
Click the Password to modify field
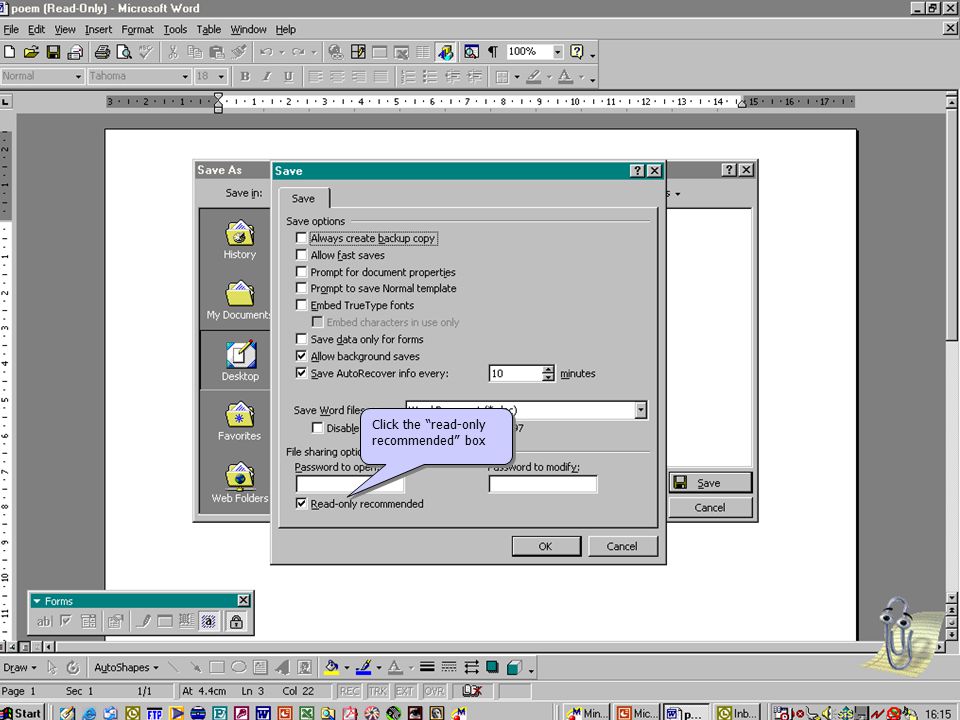pyautogui.click(x=542, y=484)
